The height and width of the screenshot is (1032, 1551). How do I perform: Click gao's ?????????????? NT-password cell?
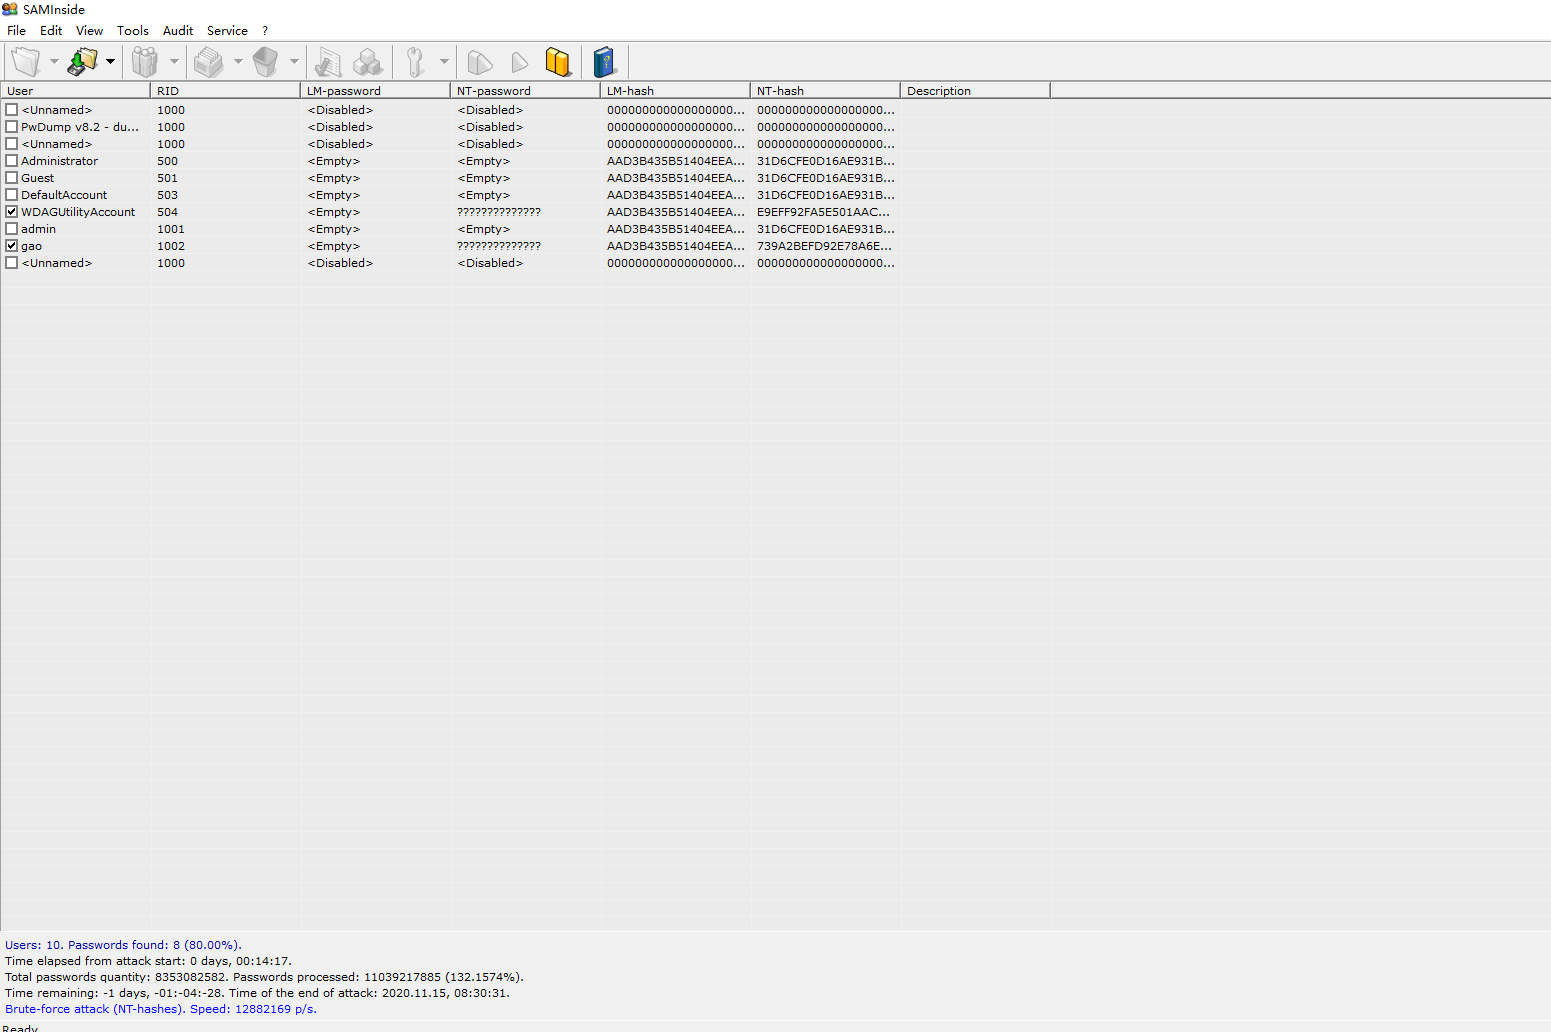click(499, 246)
